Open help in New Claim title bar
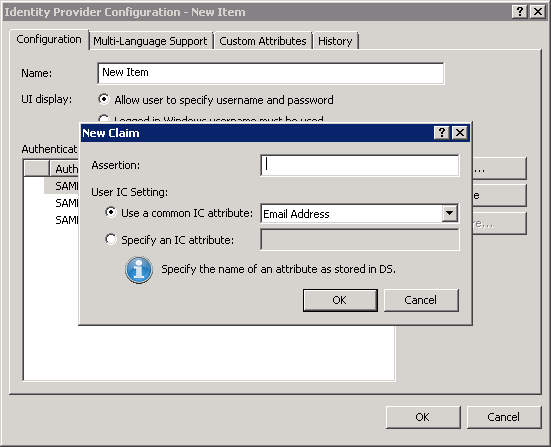 [441, 133]
